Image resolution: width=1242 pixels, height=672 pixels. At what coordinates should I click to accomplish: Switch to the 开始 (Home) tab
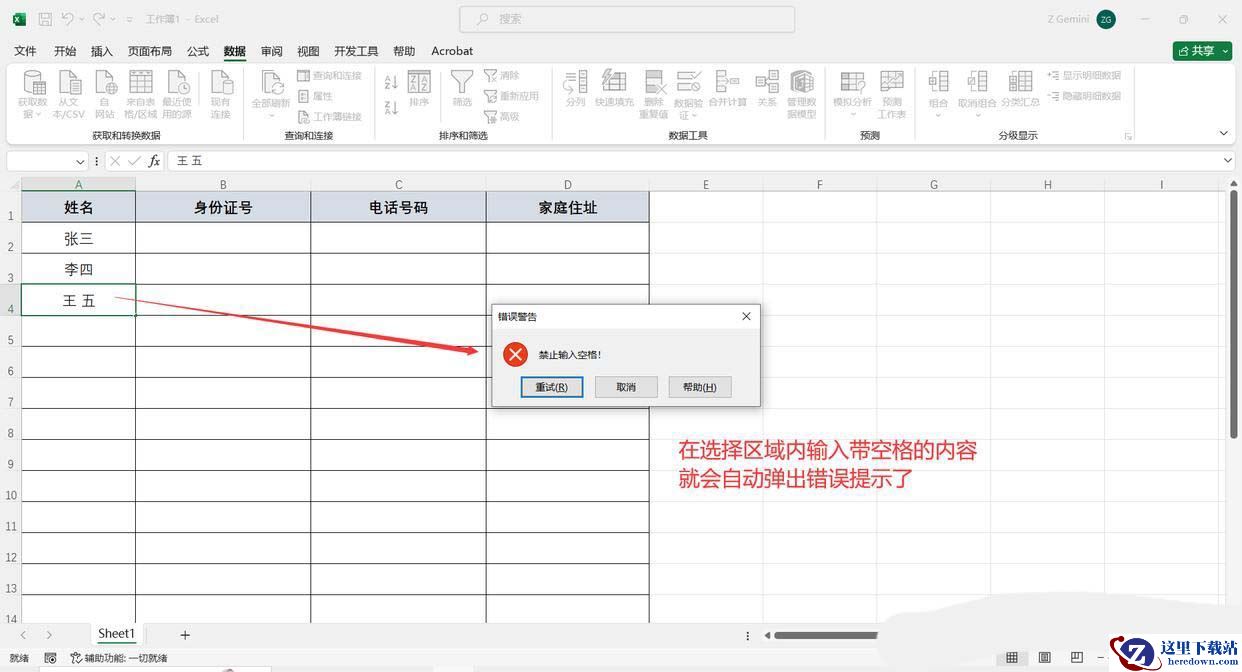tap(65, 51)
